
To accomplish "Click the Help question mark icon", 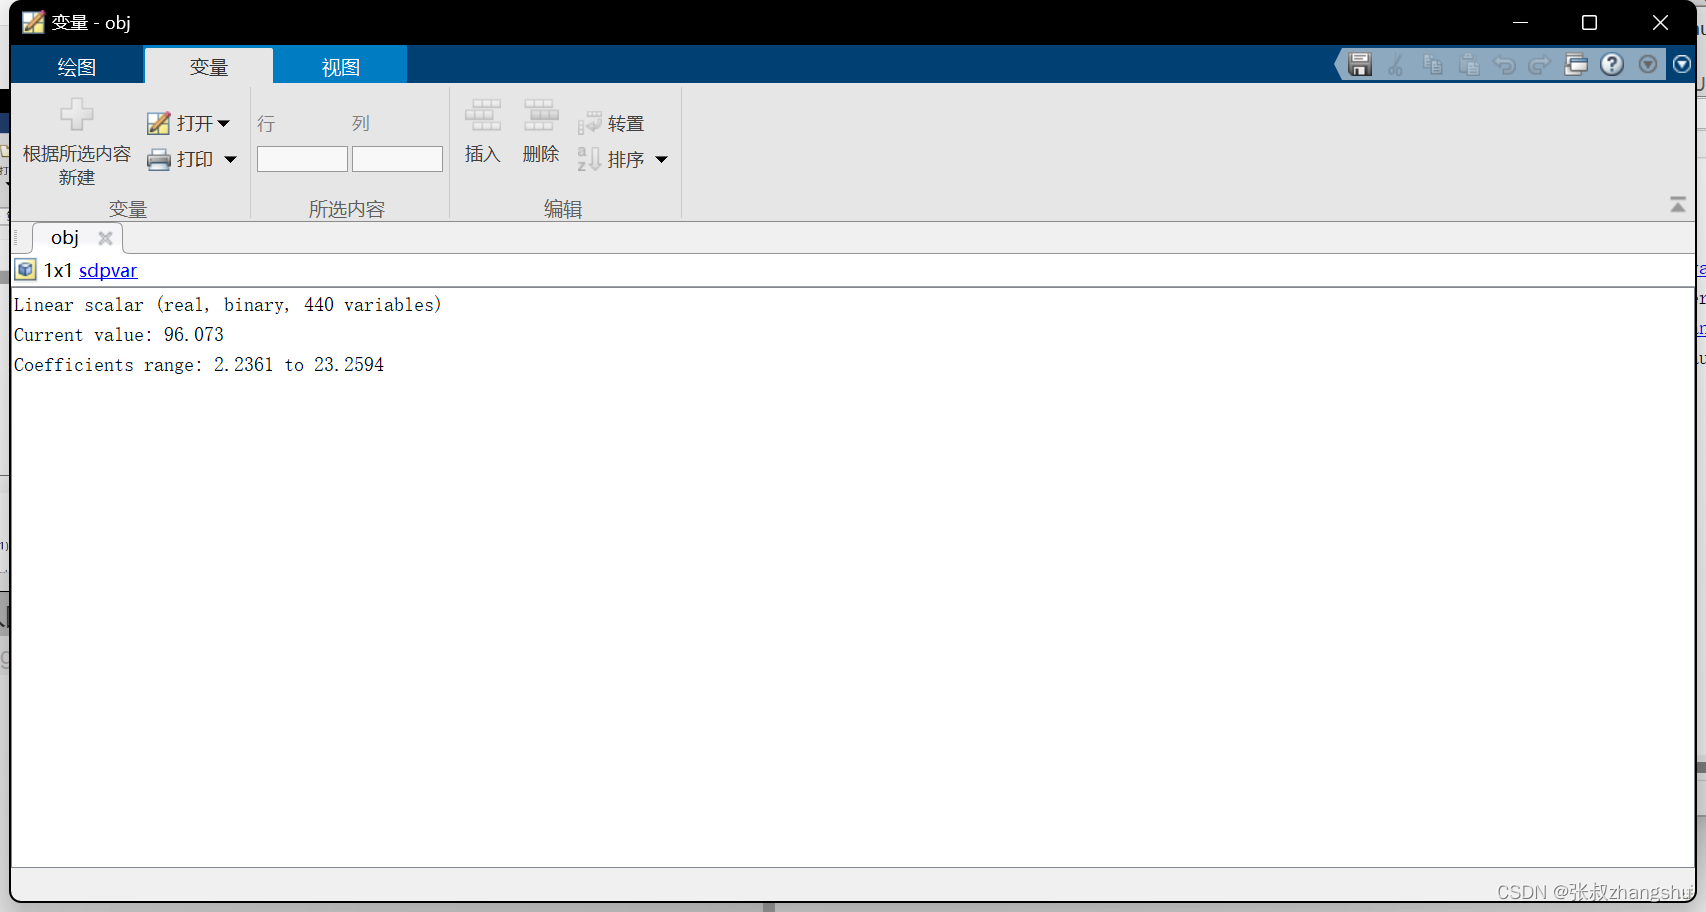I will point(1611,64).
